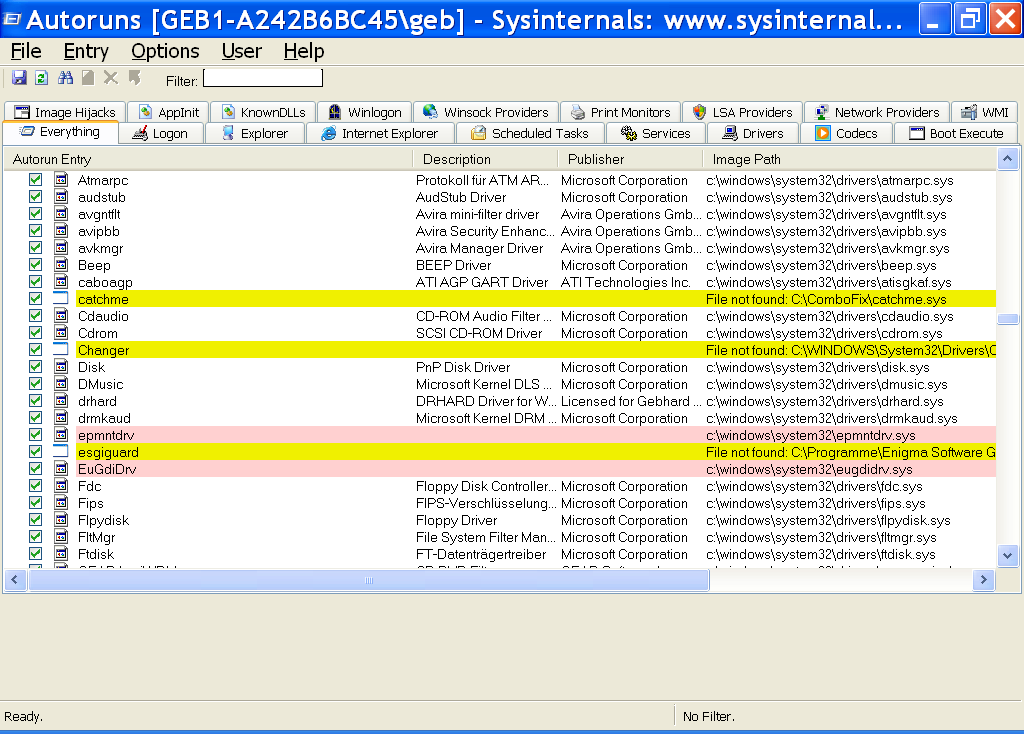The width and height of the screenshot is (1024, 734).
Task: Click the epmntdrv driver file icon
Action: 61,434
